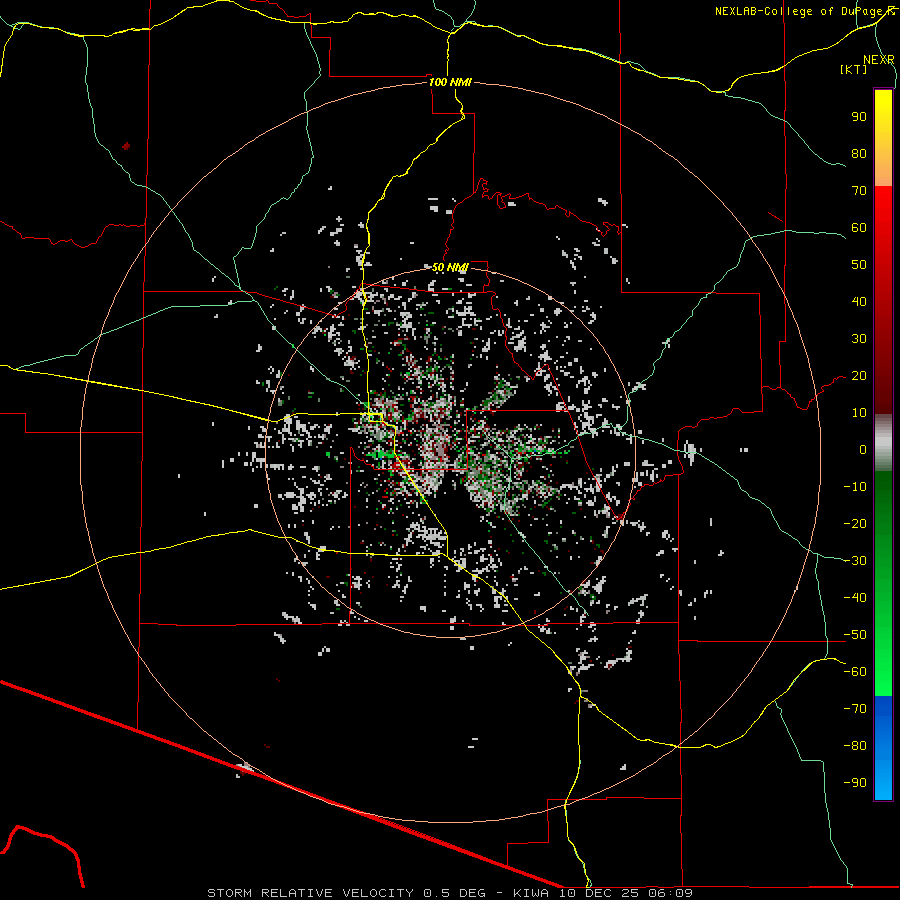Image resolution: width=900 pixels, height=900 pixels.
Task: Click the blue bottom segment of the color bar
Action: [883, 748]
